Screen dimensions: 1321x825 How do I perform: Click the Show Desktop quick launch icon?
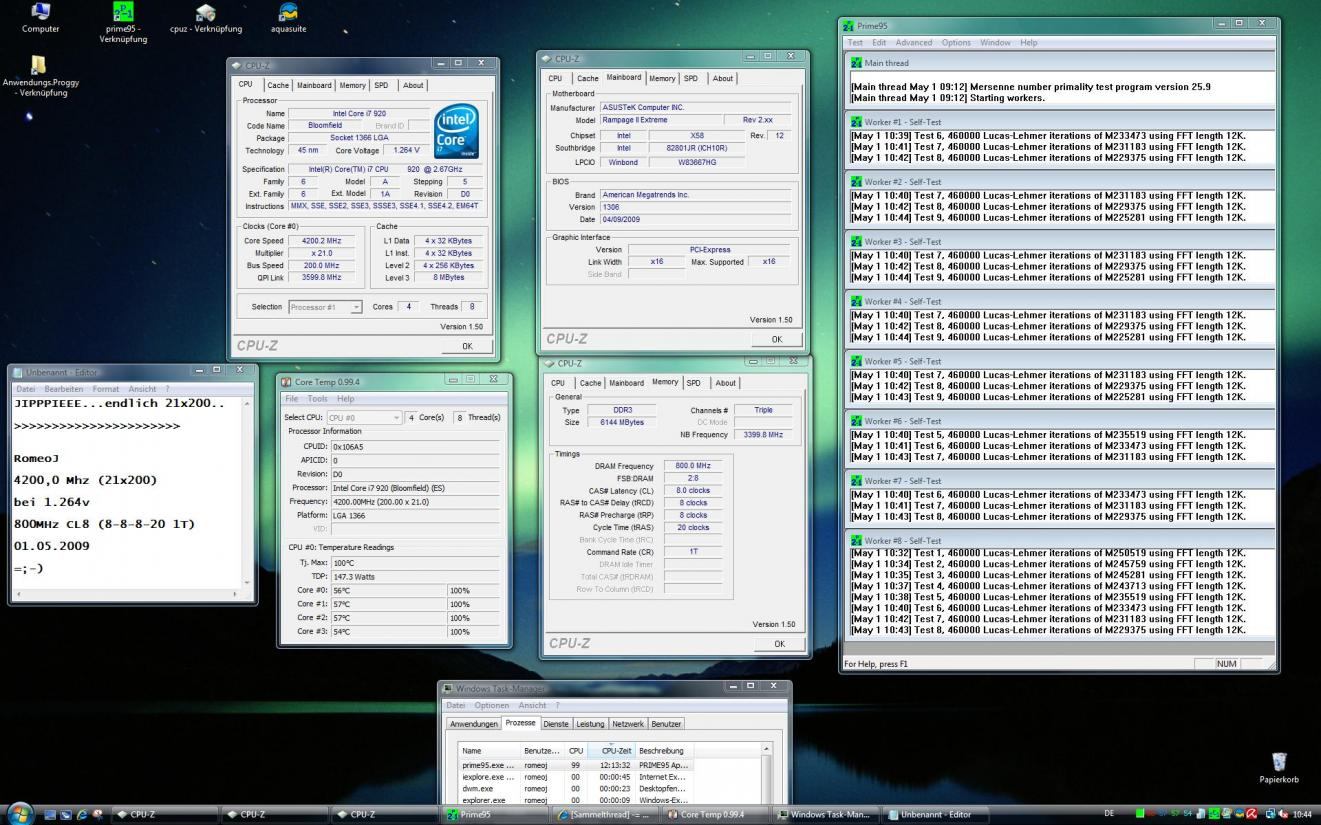50,814
